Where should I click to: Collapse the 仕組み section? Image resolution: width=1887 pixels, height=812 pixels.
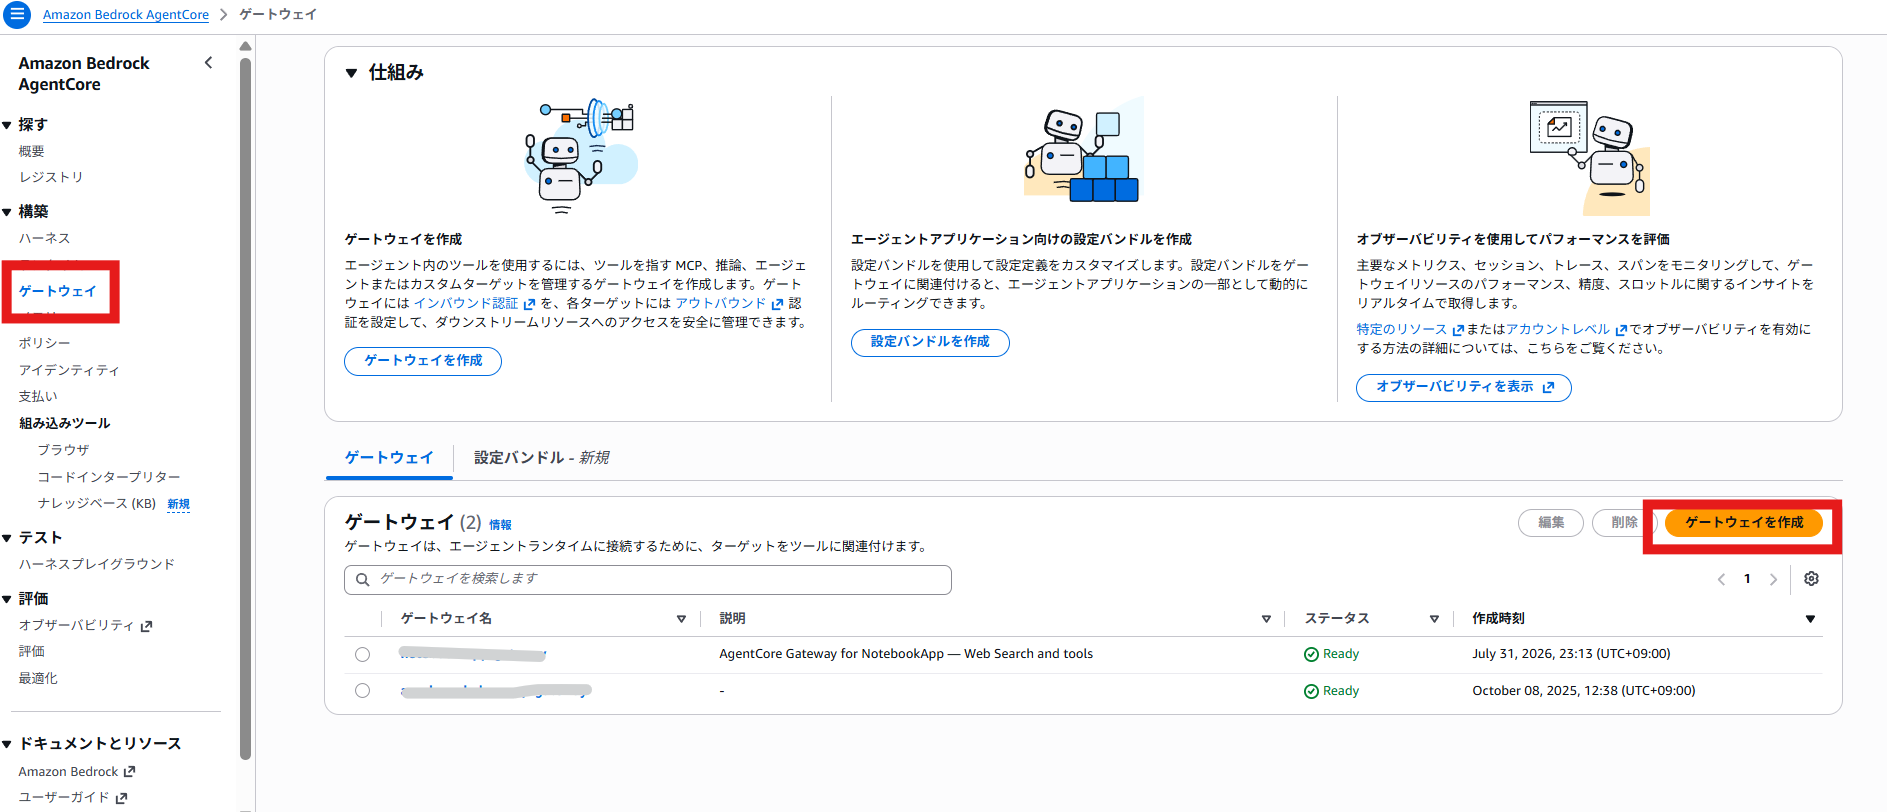(x=351, y=73)
